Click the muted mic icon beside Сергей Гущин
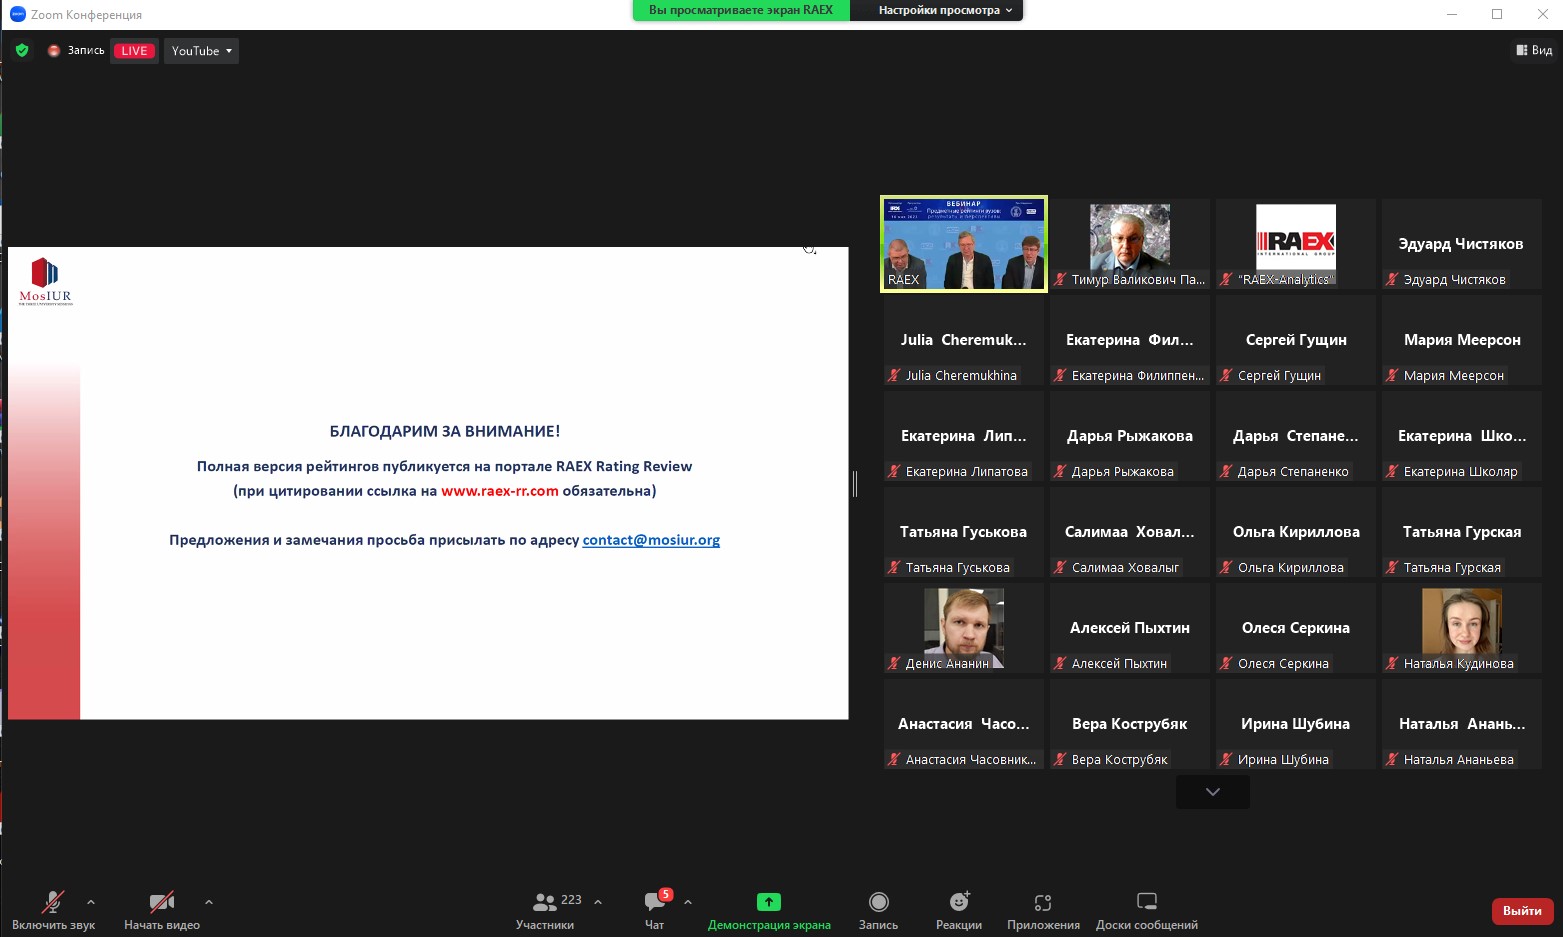 (1226, 376)
